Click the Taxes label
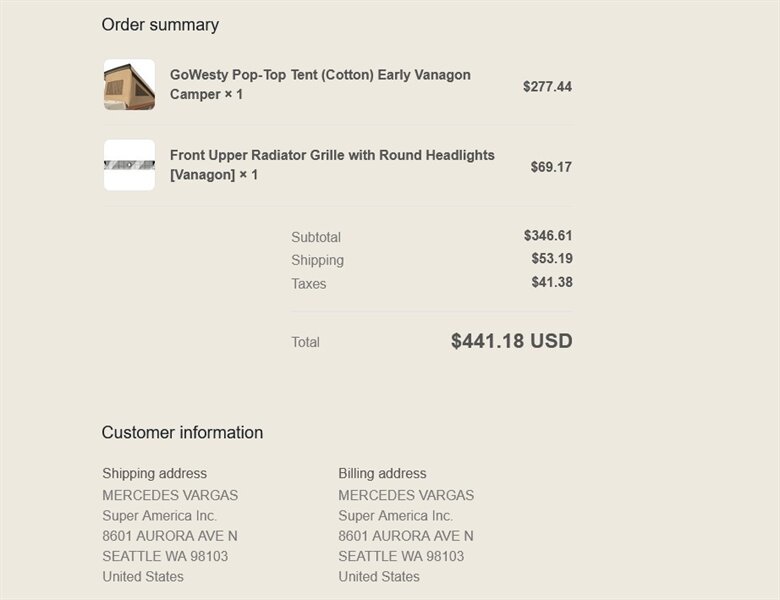Screen dimensions: 780x600 coord(309,284)
